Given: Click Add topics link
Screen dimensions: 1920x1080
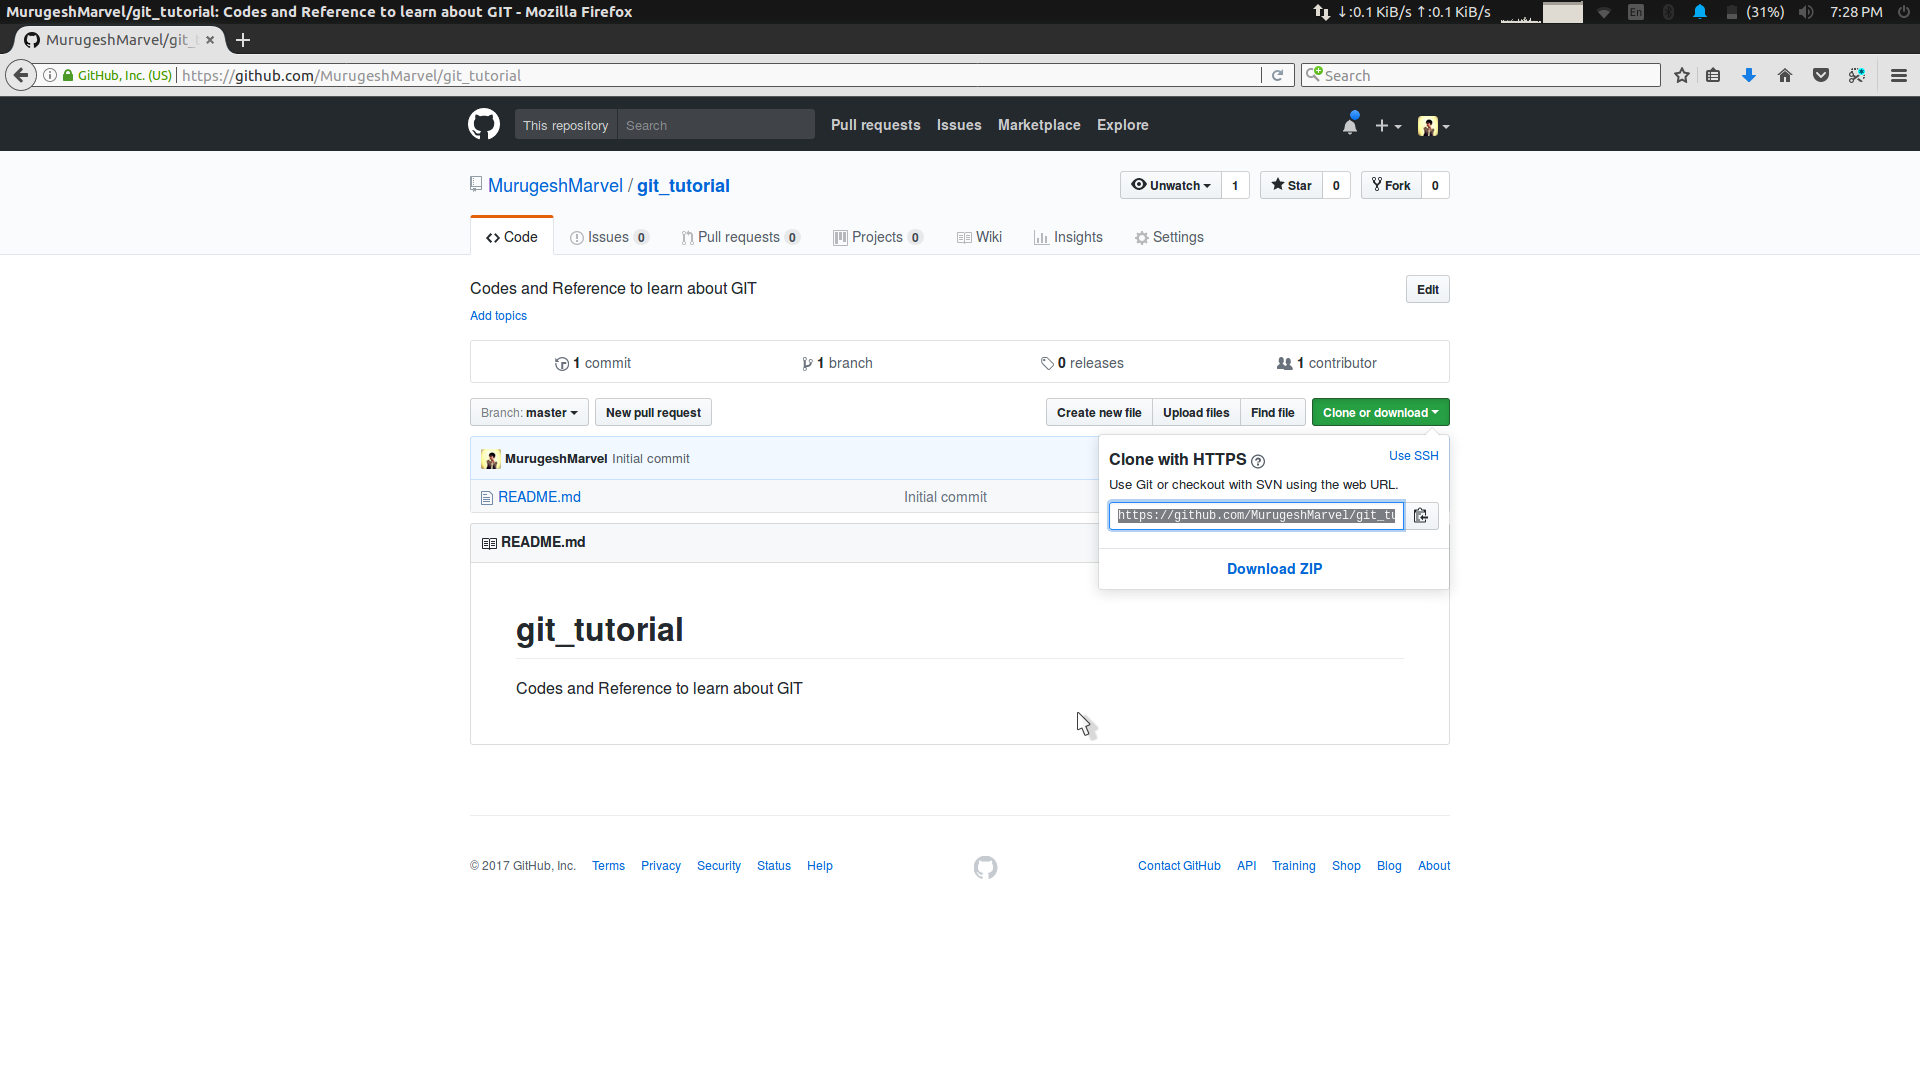Looking at the screenshot, I should (x=498, y=316).
